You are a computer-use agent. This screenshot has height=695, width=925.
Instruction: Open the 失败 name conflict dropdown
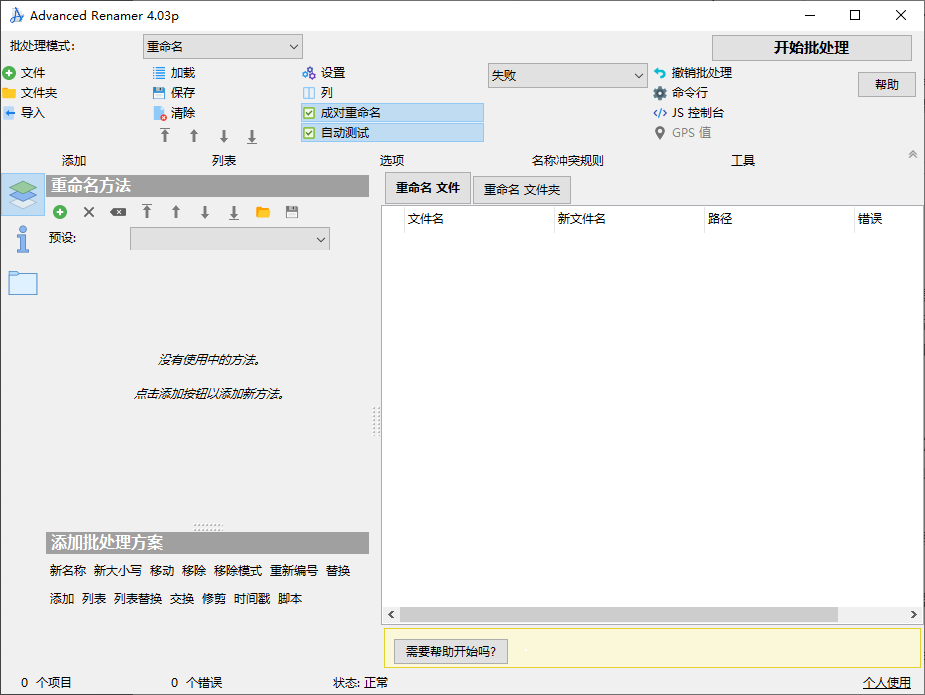click(567, 75)
